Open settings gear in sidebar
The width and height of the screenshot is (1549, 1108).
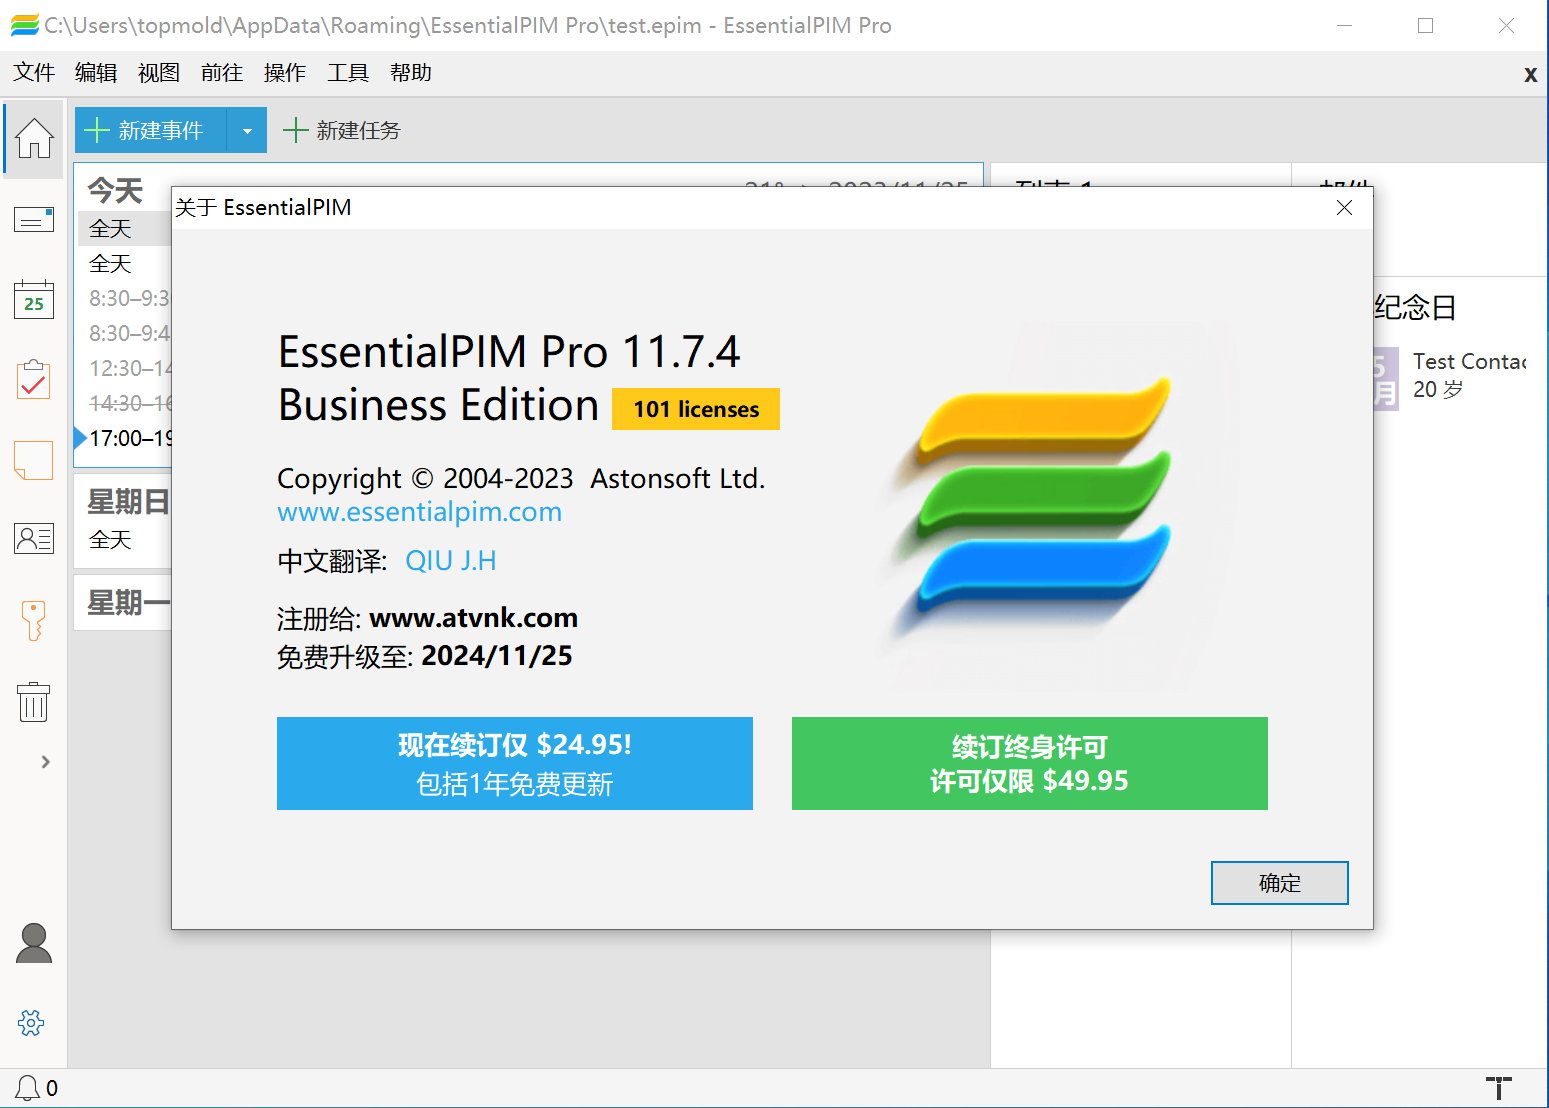31,1023
